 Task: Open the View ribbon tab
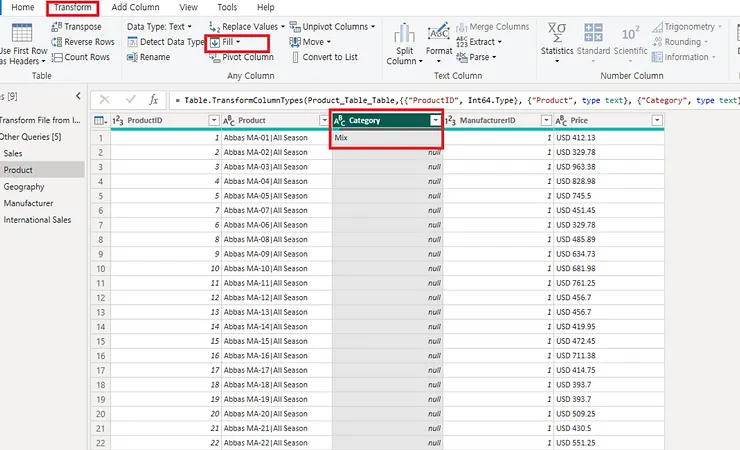tap(188, 7)
